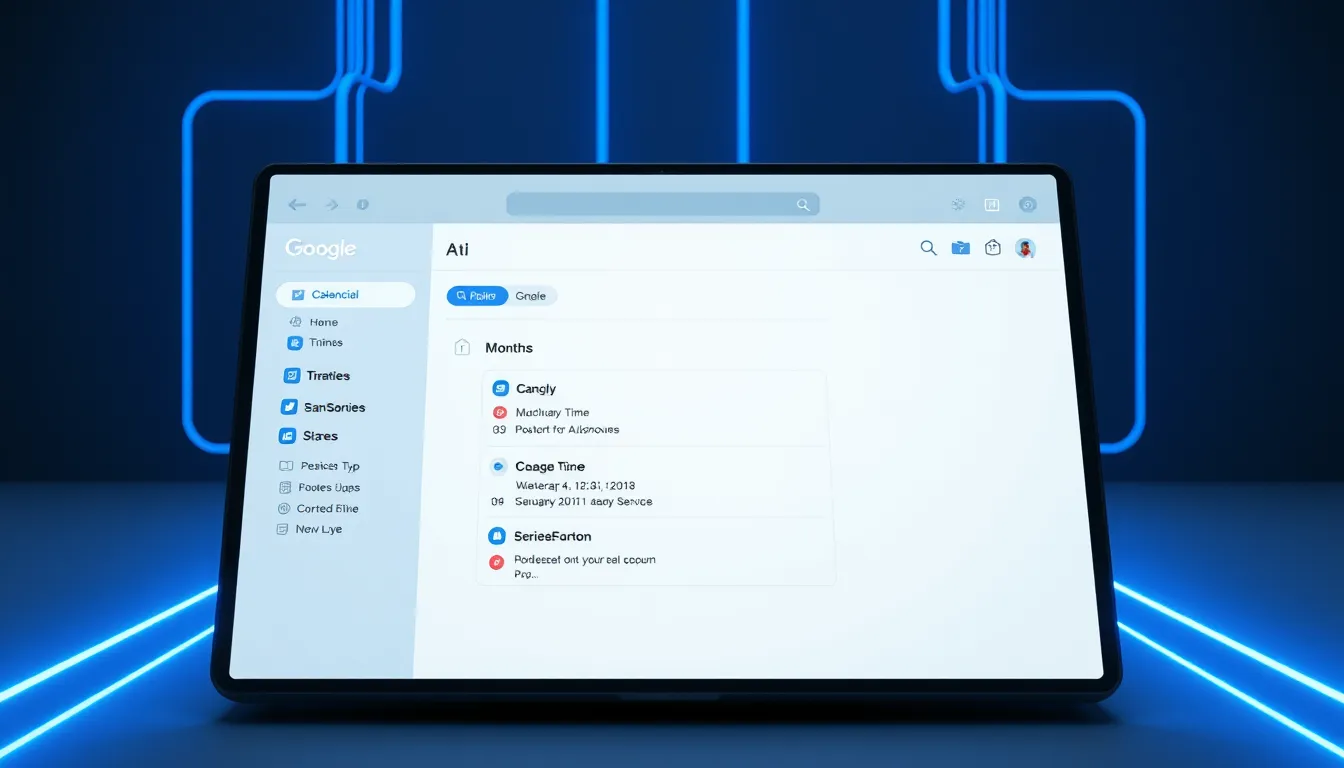Click the blue icon next to Cangly
The height and width of the screenshot is (768, 1344).
[501, 388]
